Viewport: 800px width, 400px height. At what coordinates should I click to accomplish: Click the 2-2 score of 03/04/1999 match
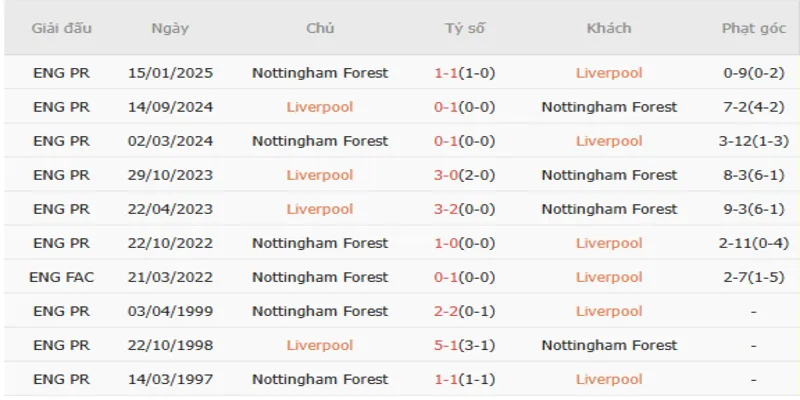[x=445, y=311]
